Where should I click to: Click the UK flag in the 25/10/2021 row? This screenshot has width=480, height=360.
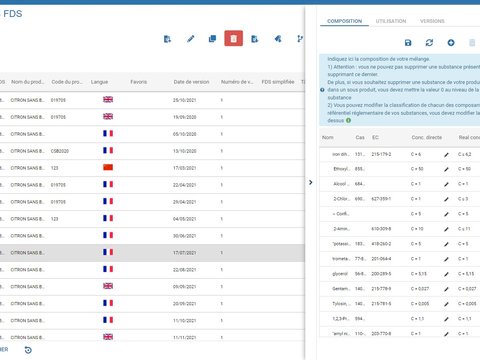(x=108, y=99)
